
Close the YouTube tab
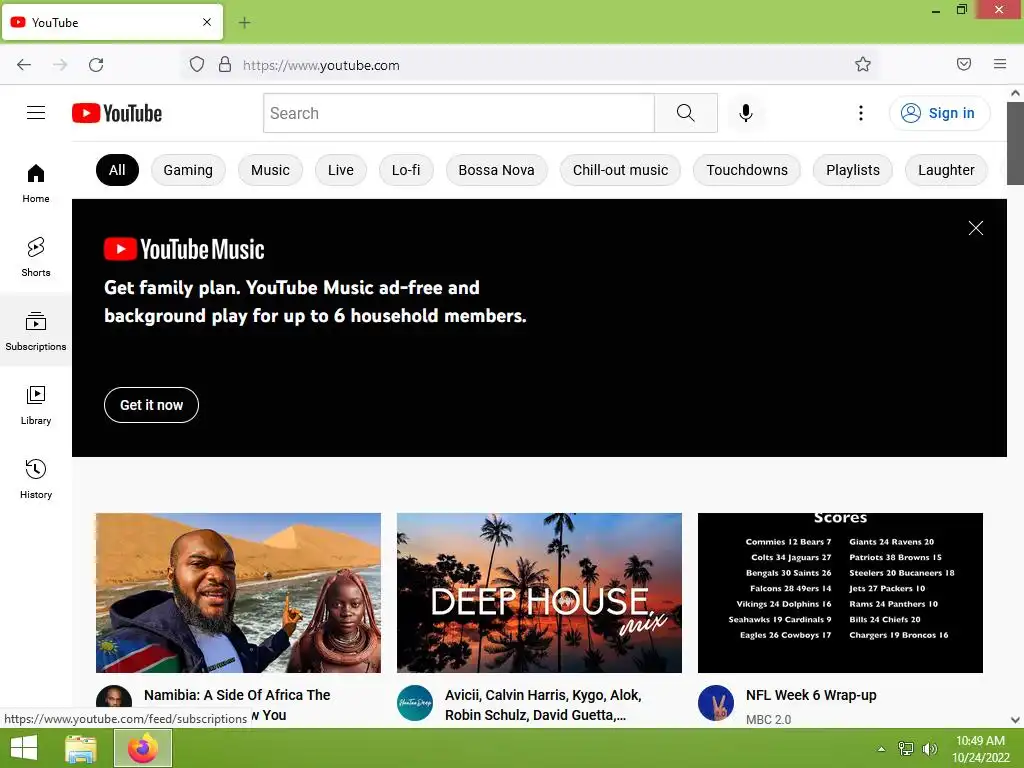coord(207,22)
